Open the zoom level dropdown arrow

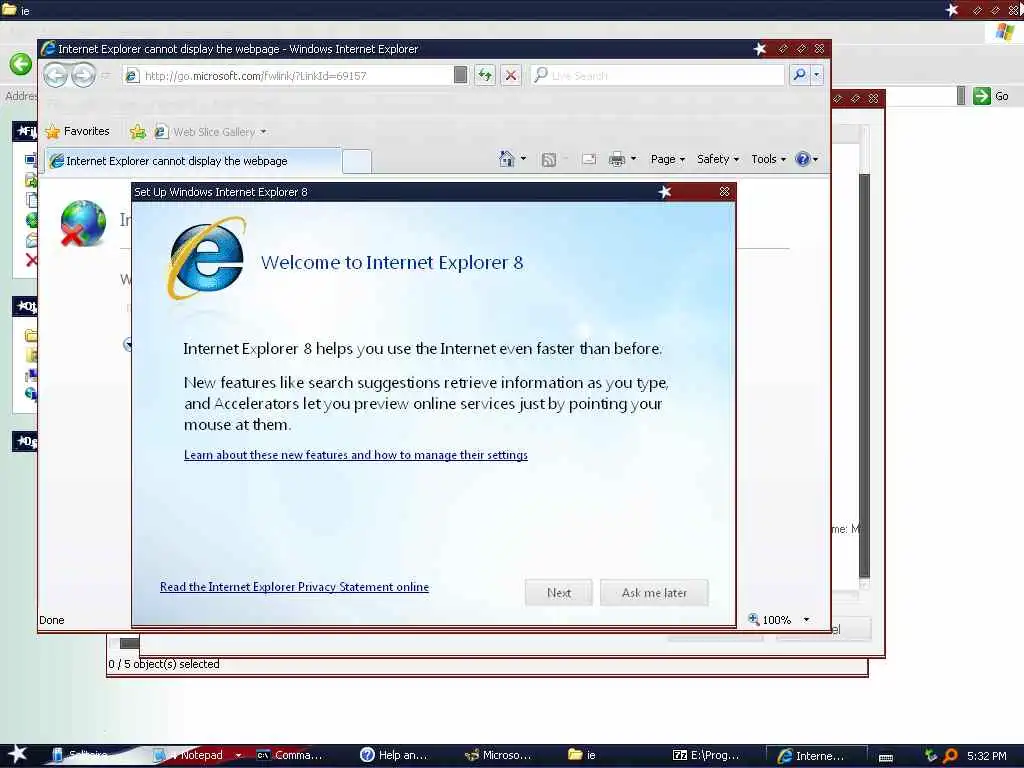coord(807,620)
